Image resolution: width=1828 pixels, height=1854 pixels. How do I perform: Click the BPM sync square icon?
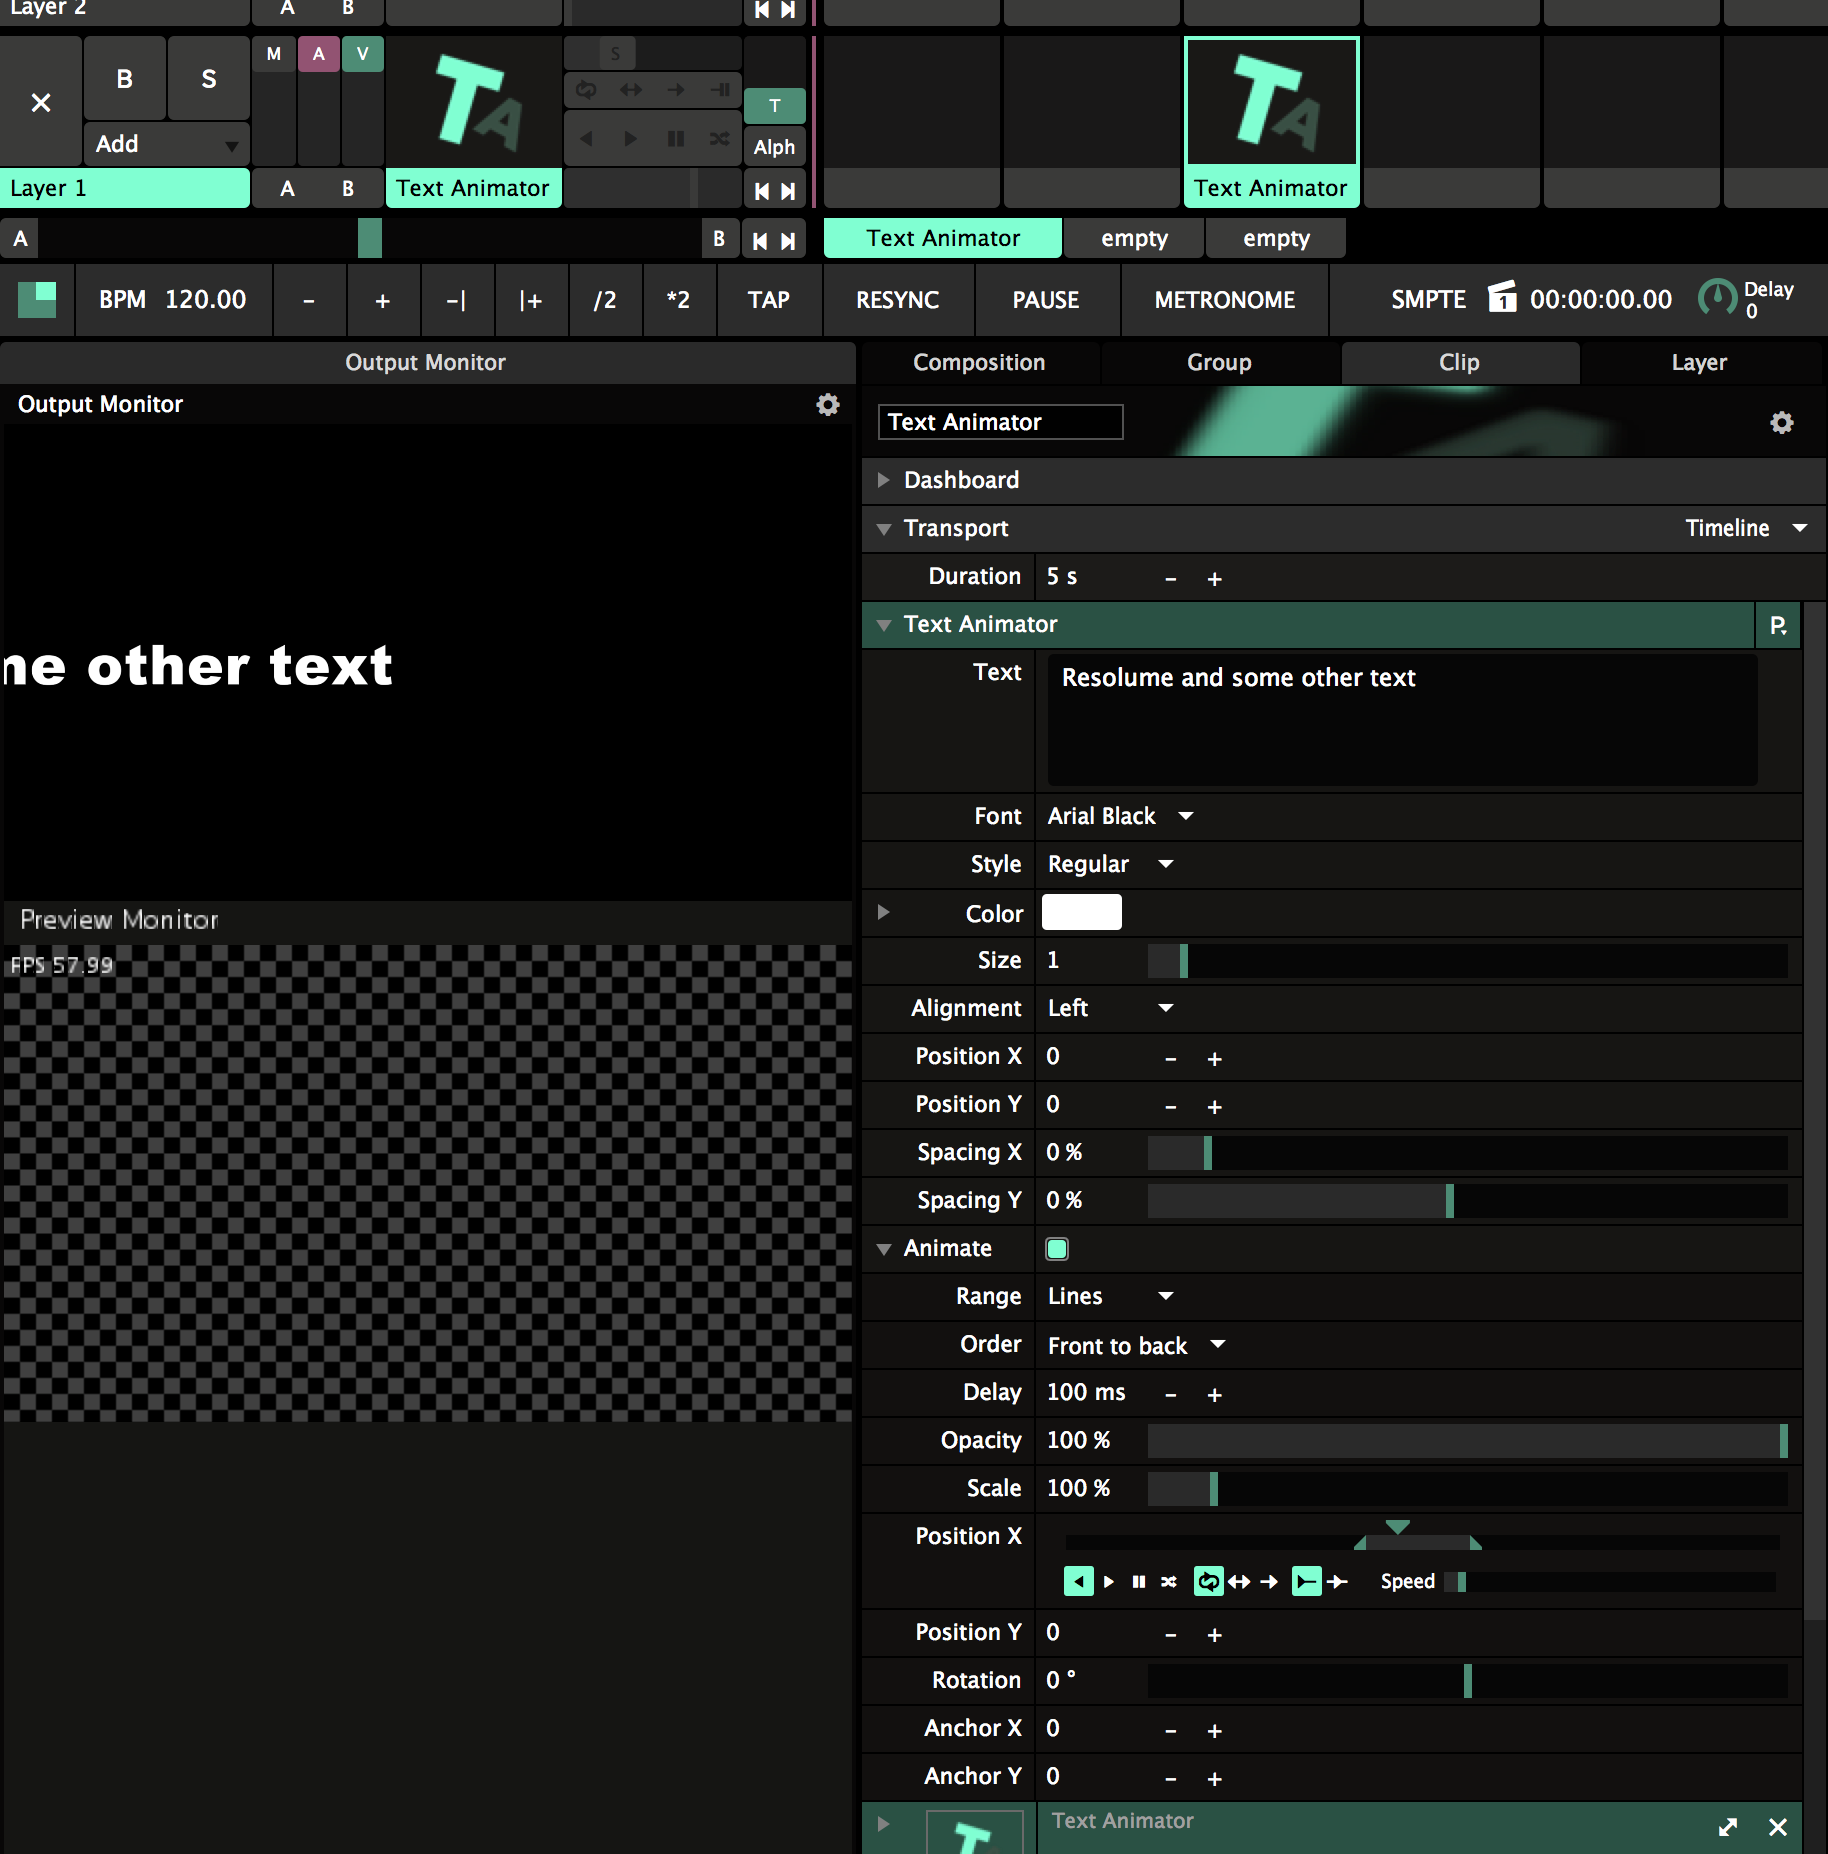pos(37,299)
